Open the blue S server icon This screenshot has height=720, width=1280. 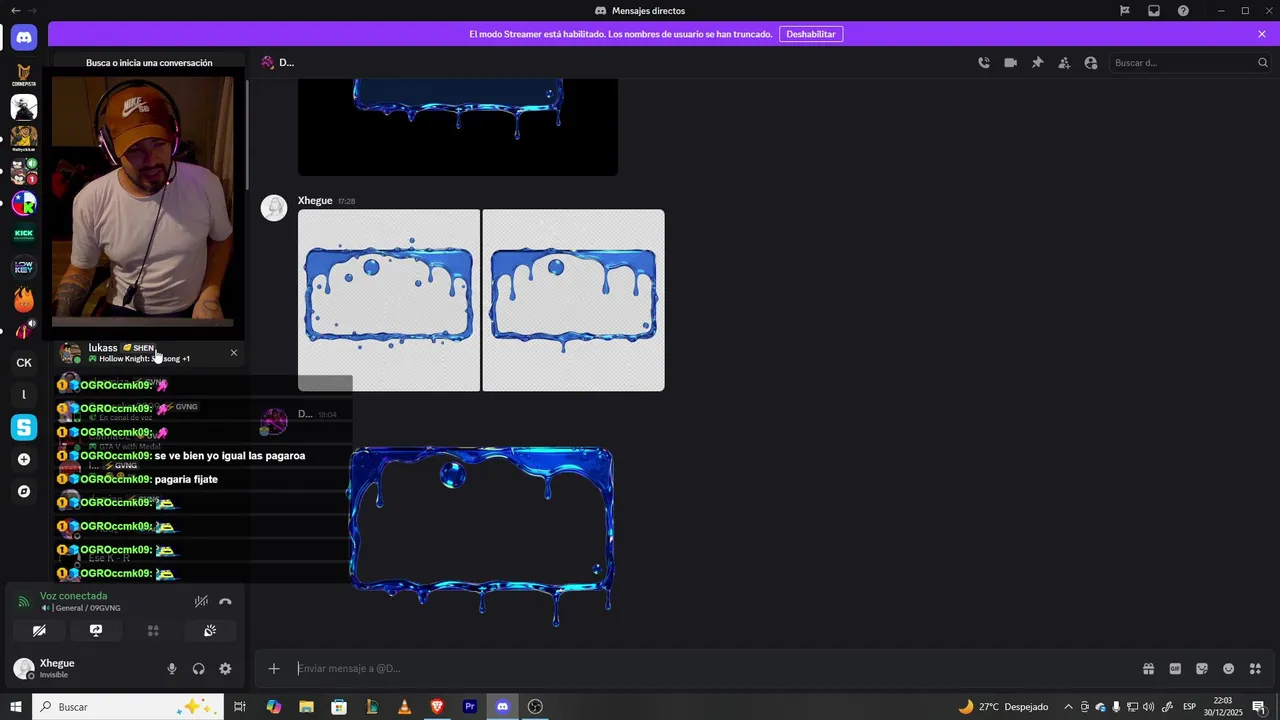click(24, 427)
